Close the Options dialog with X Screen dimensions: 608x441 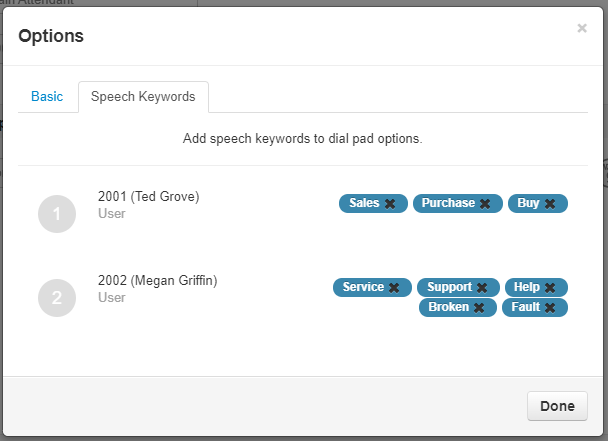pyautogui.click(x=582, y=28)
